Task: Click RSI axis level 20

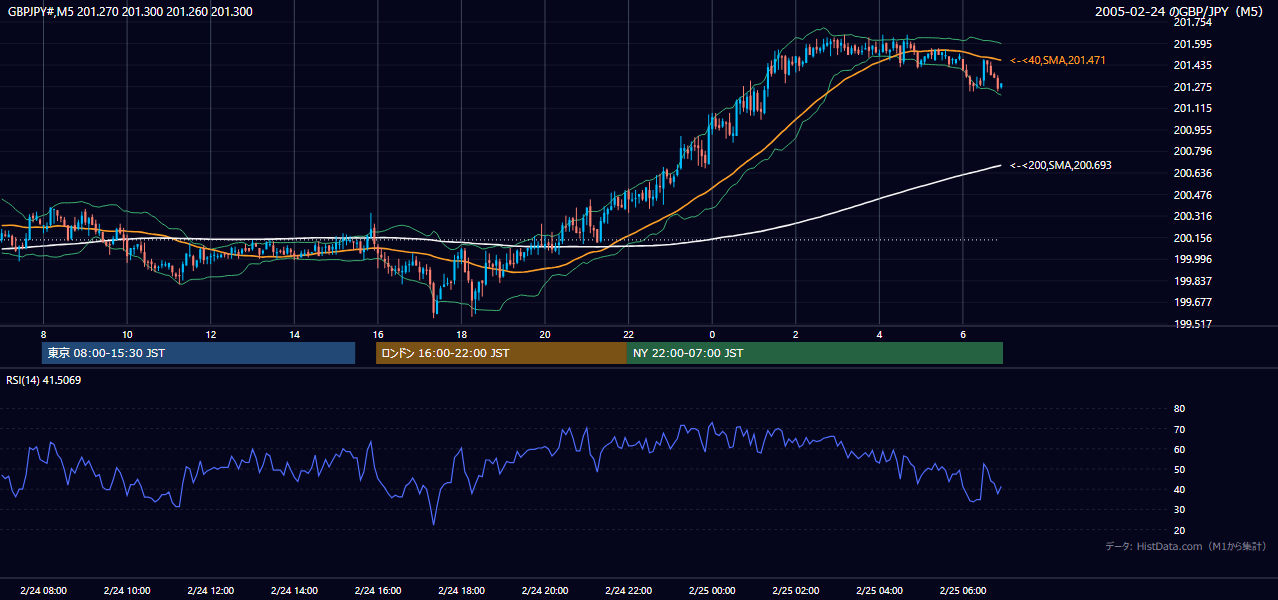Action: [x=1179, y=530]
